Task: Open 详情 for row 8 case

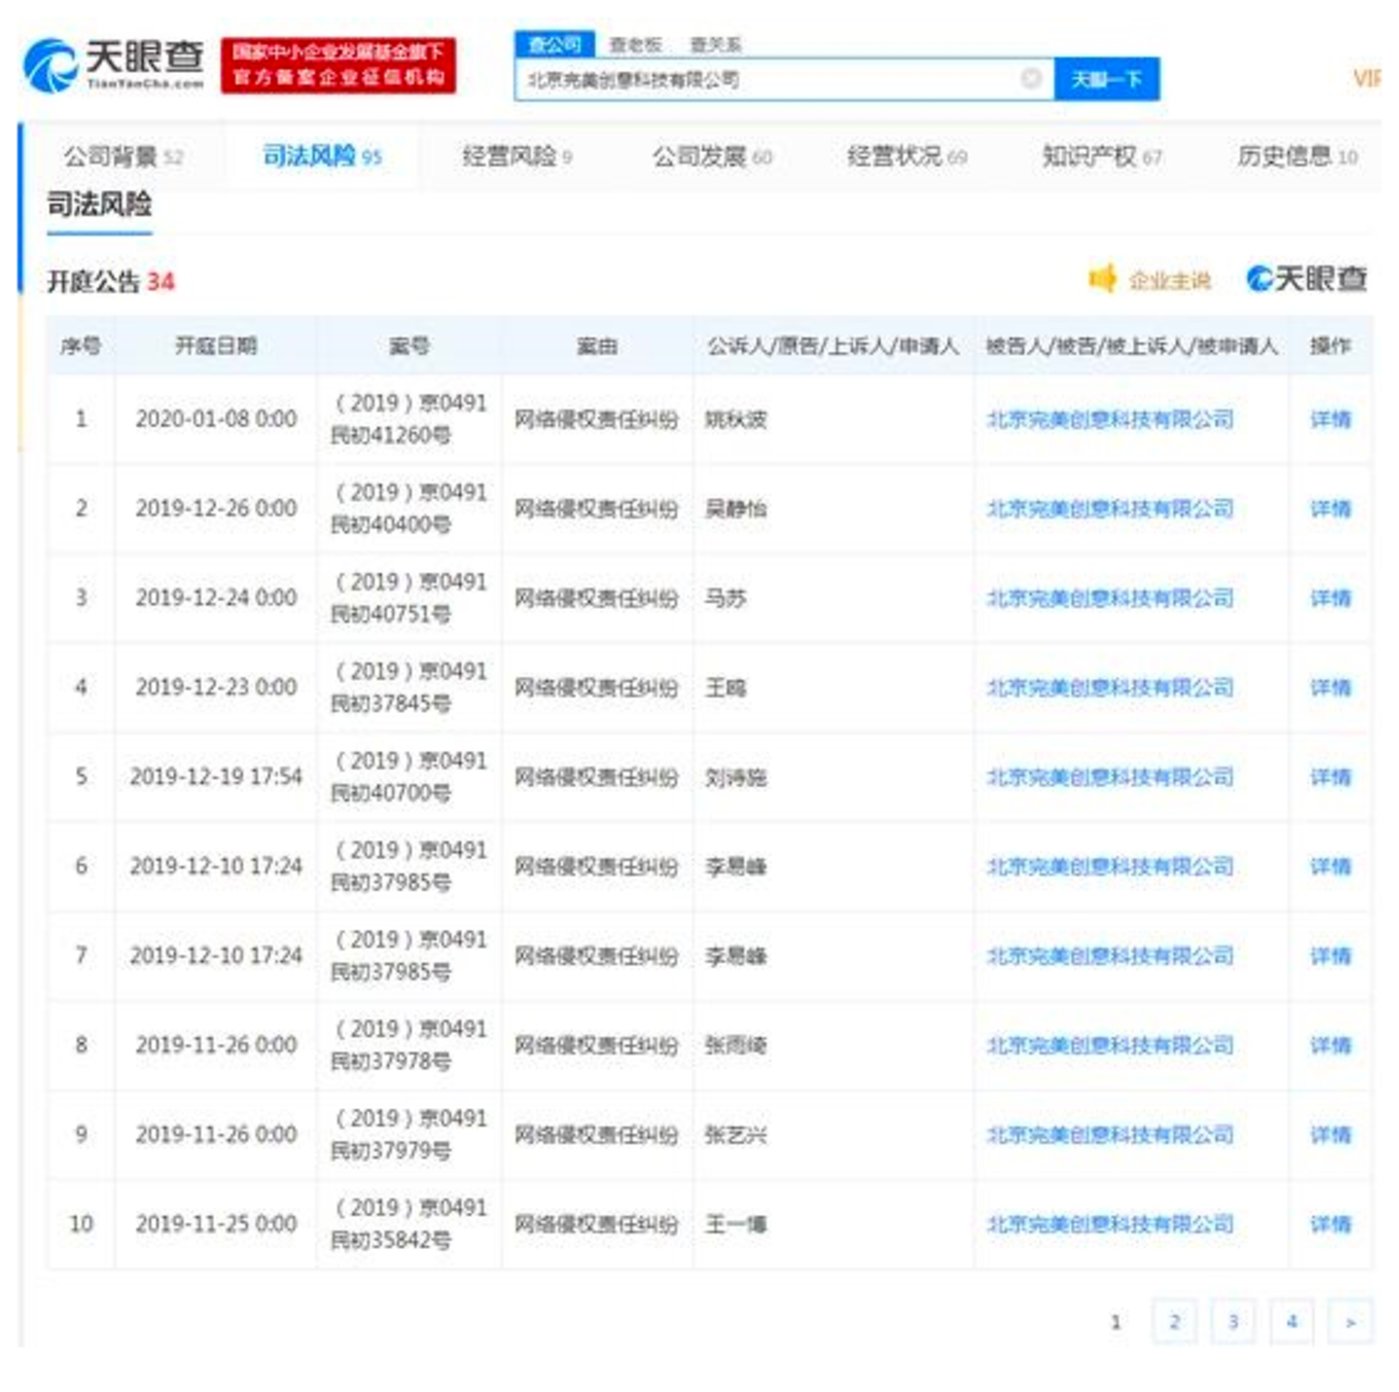Action: 1330,1045
